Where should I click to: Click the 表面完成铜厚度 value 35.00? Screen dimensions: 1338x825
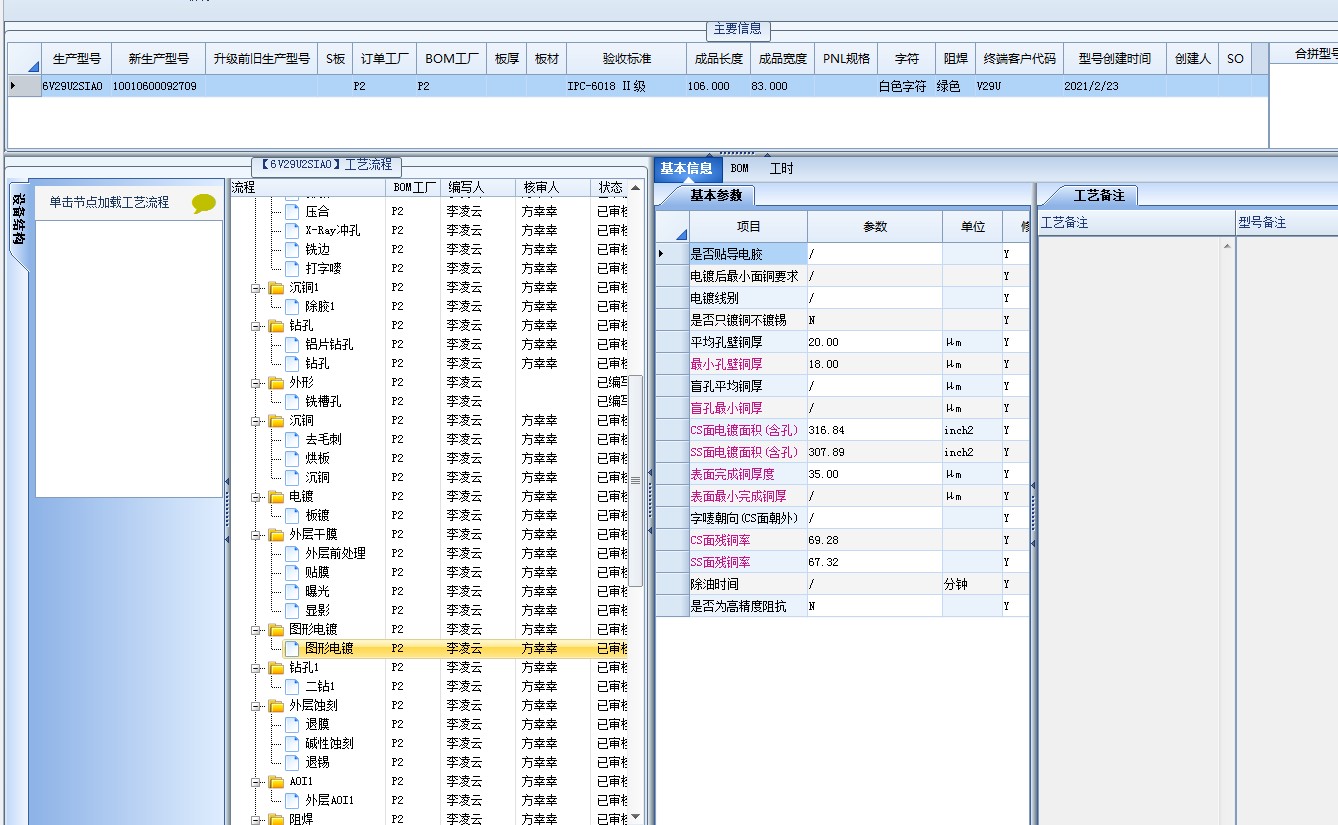click(x=874, y=474)
